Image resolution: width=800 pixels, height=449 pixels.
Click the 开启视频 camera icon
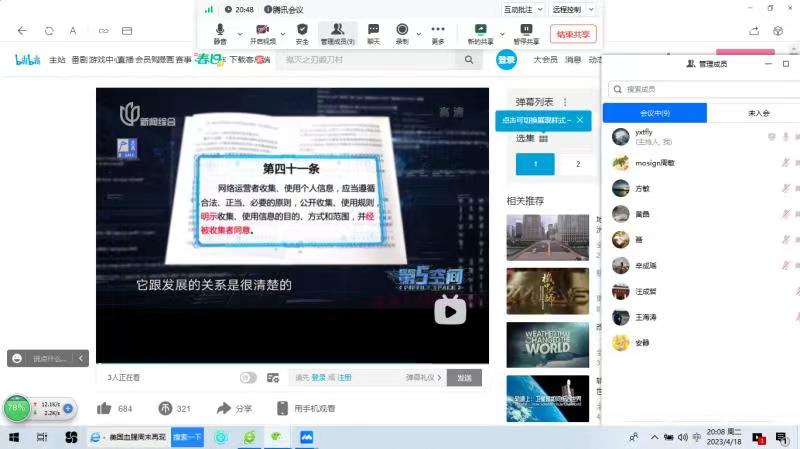coord(263,30)
